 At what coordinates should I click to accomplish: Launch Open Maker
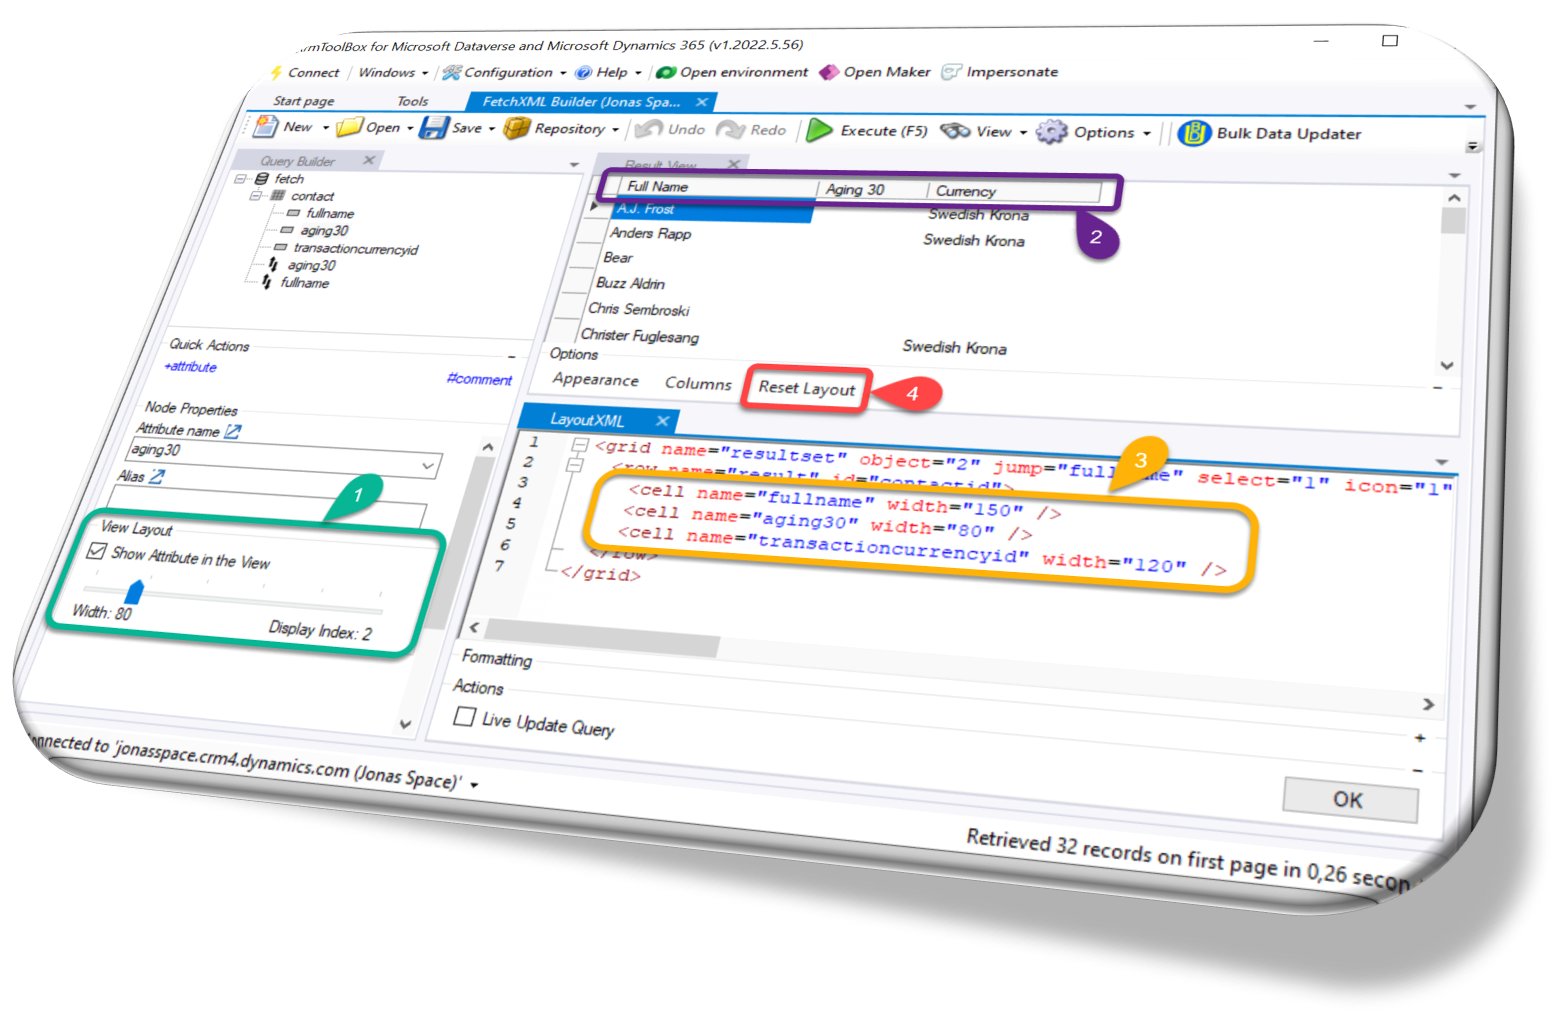(x=828, y=72)
